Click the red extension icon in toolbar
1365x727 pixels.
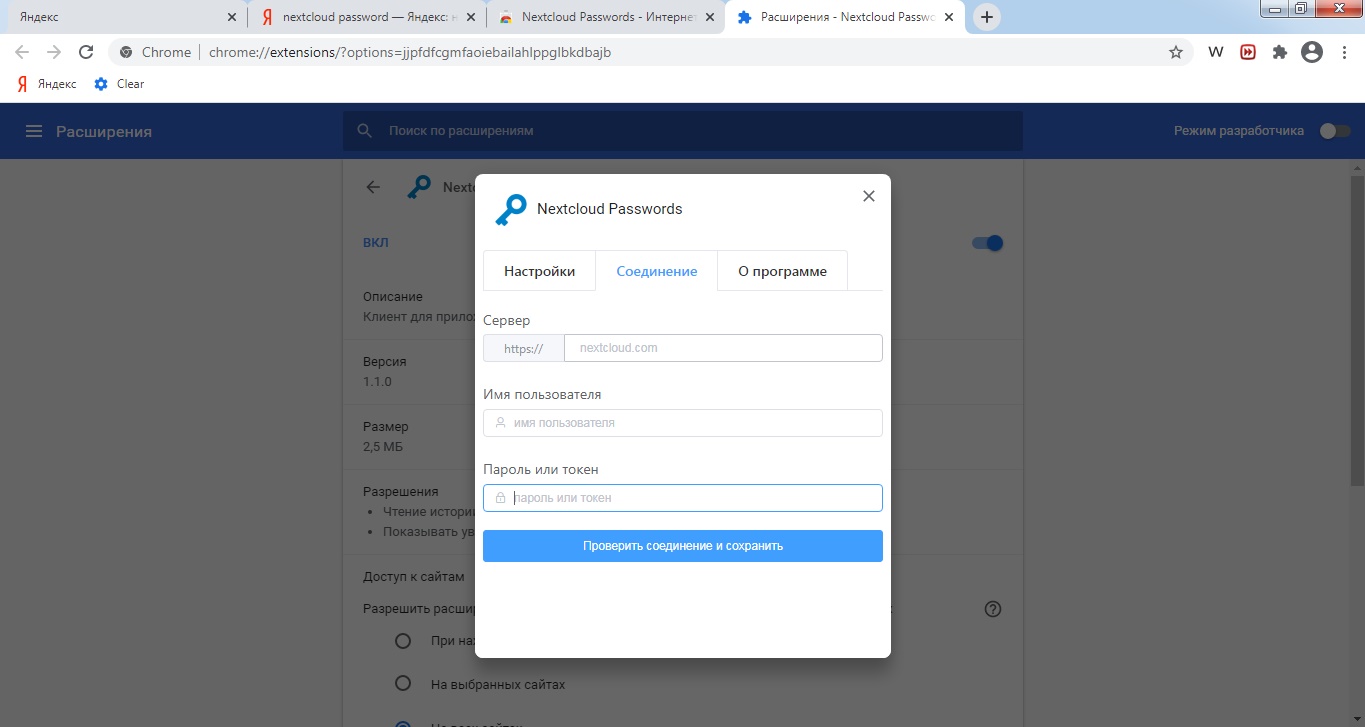pyautogui.click(x=1247, y=51)
